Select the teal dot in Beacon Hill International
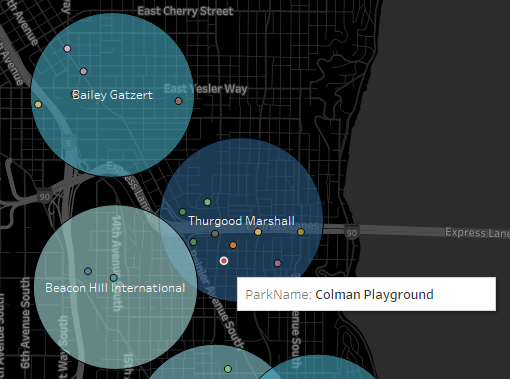 (x=114, y=278)
